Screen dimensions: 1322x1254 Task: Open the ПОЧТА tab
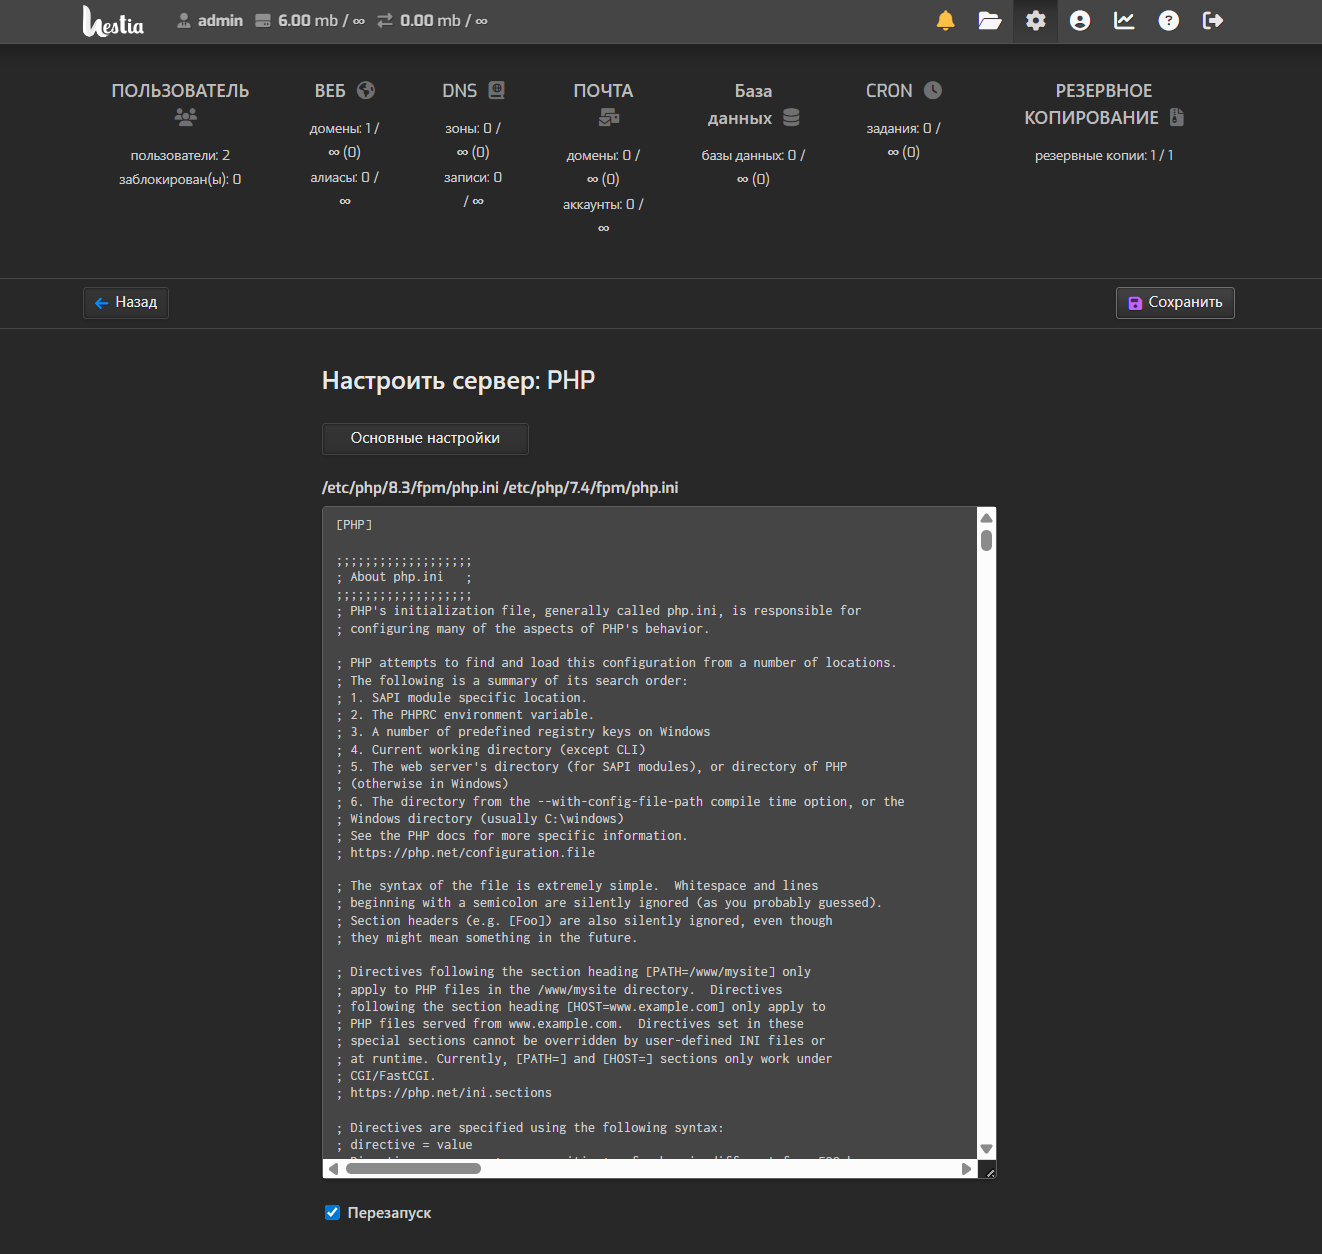pyautogui.click(x=603, y=91)
